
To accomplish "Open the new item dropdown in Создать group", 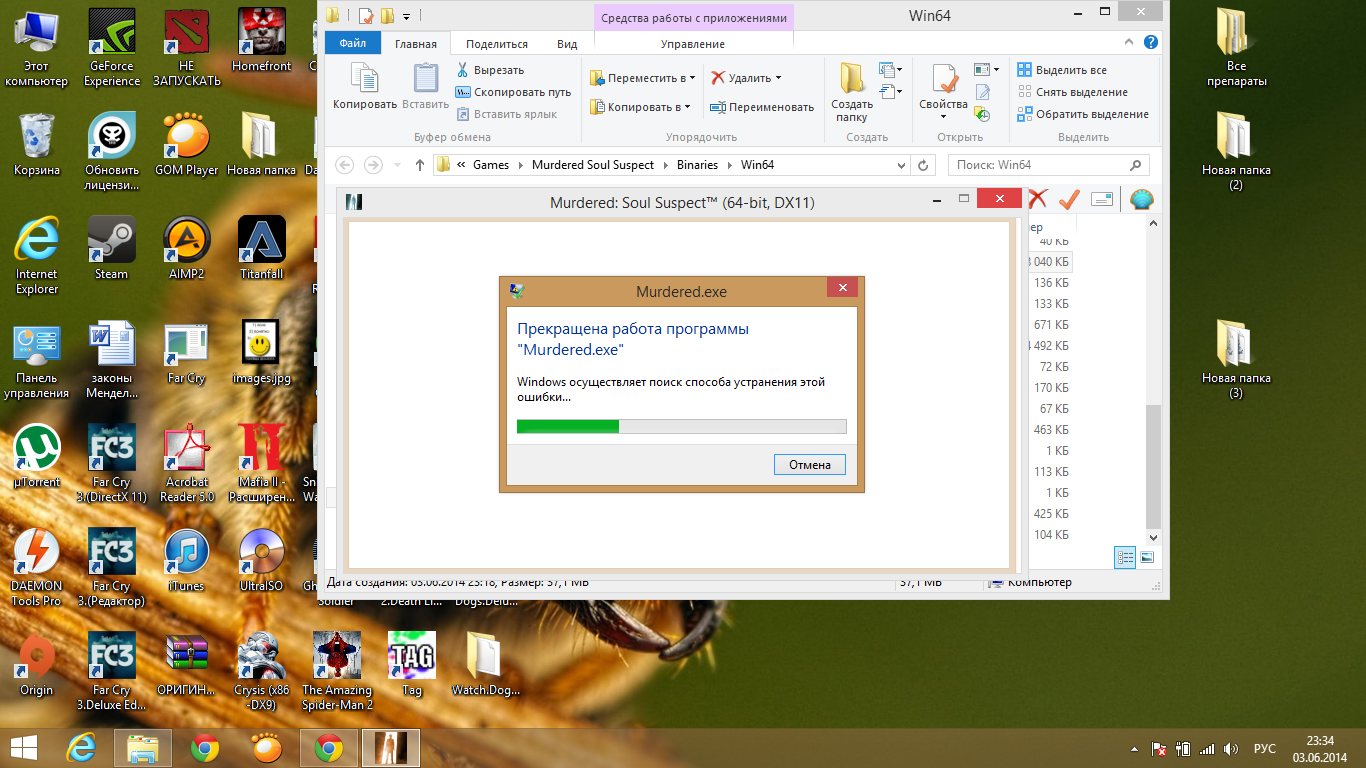I will click(890, 70).
